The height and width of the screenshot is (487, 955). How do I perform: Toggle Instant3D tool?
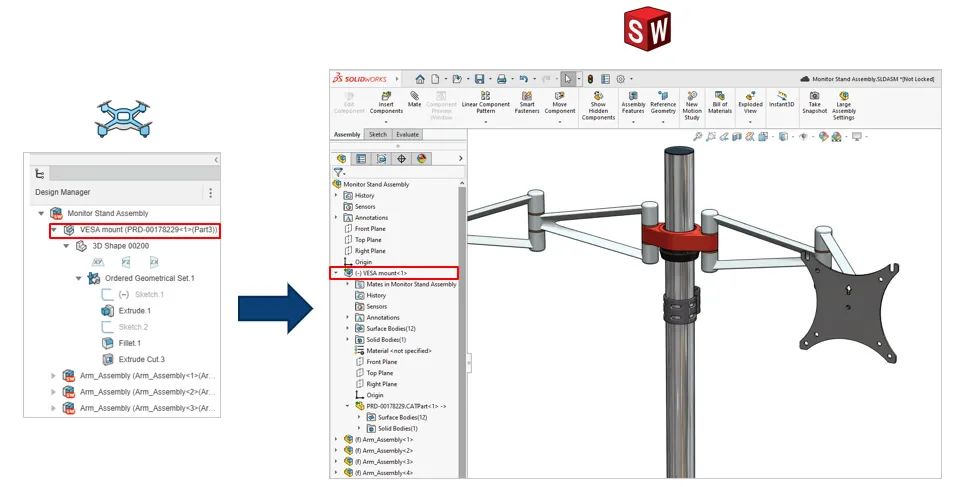click(781, 100)
